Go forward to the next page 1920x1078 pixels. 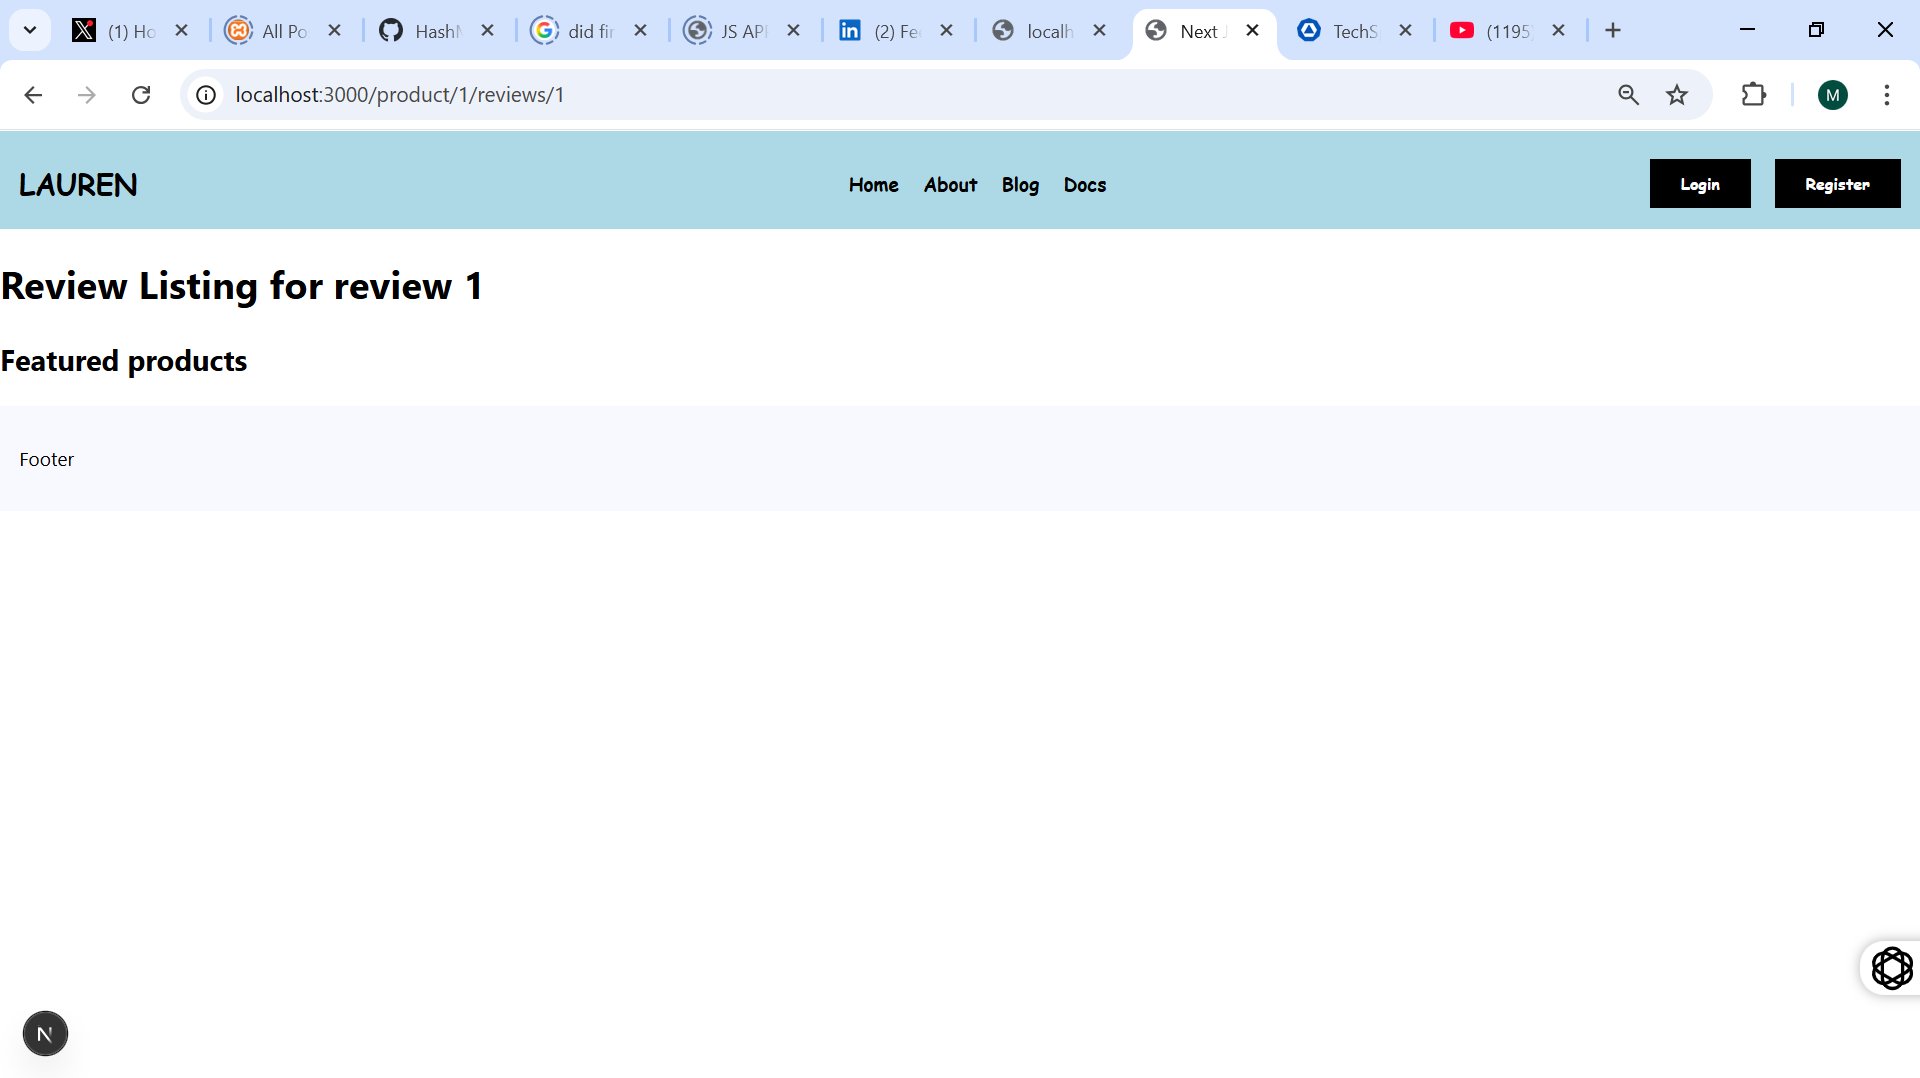click(x=87, y=95)
